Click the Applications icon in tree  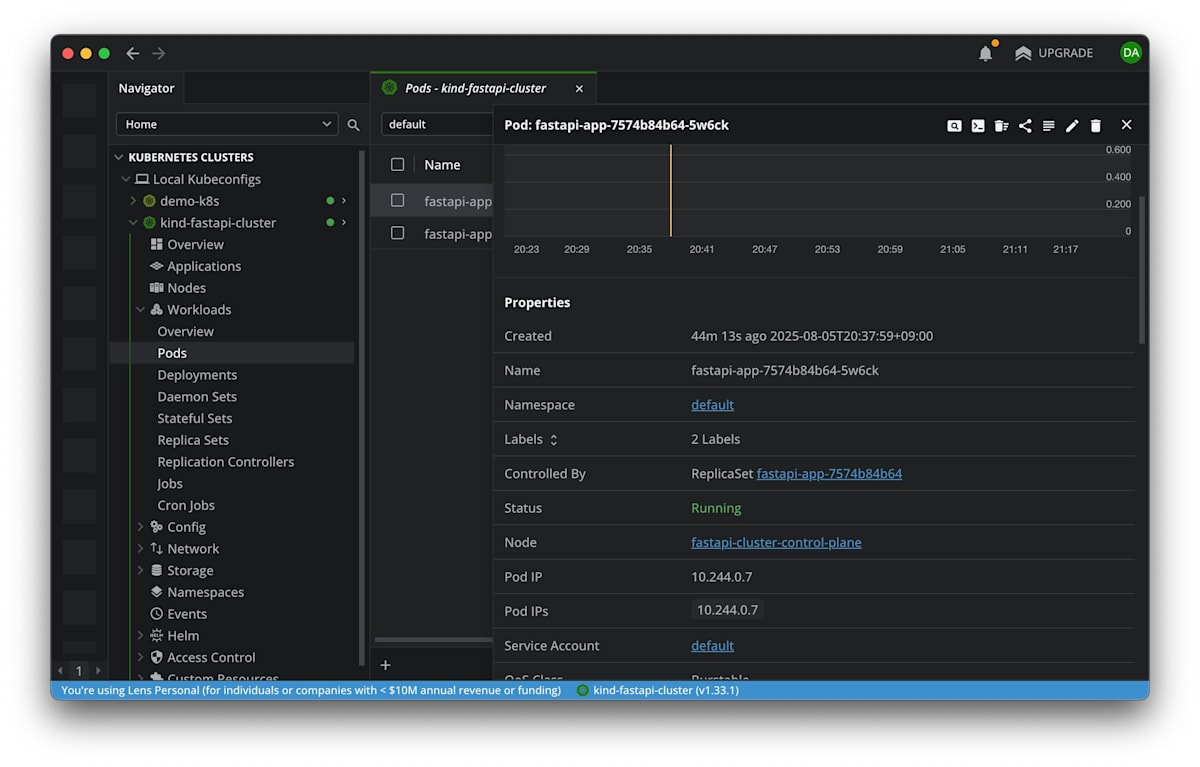[x=156, y=266]
